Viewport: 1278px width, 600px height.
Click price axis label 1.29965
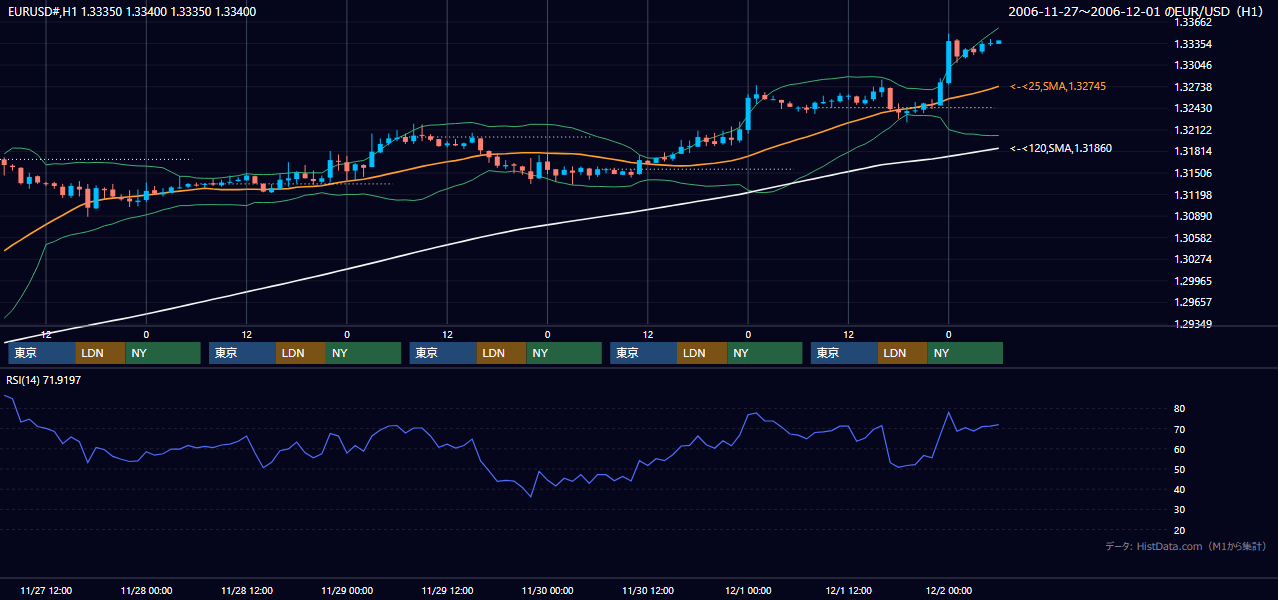click(1192, 281)
